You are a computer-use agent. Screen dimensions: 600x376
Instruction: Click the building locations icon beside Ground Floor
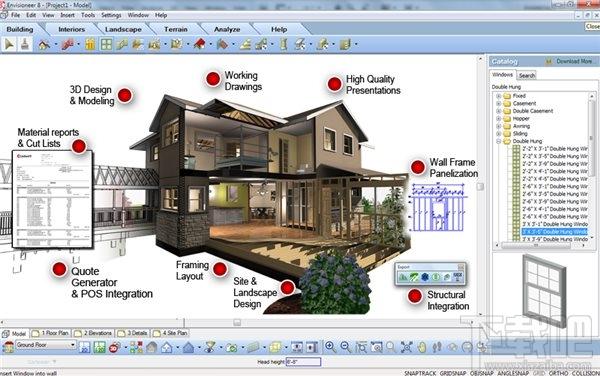8,347
